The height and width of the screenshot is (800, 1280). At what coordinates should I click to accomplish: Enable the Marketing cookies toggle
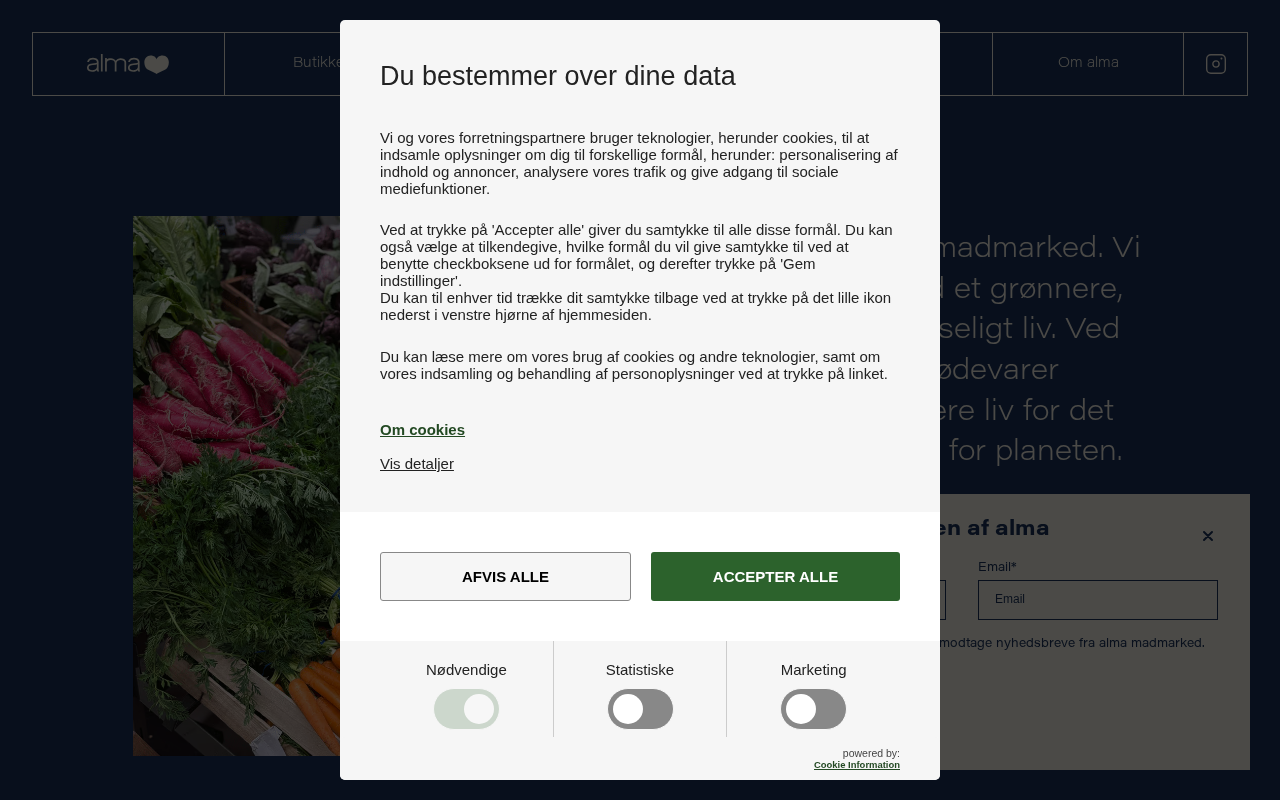tap(813, 709)
